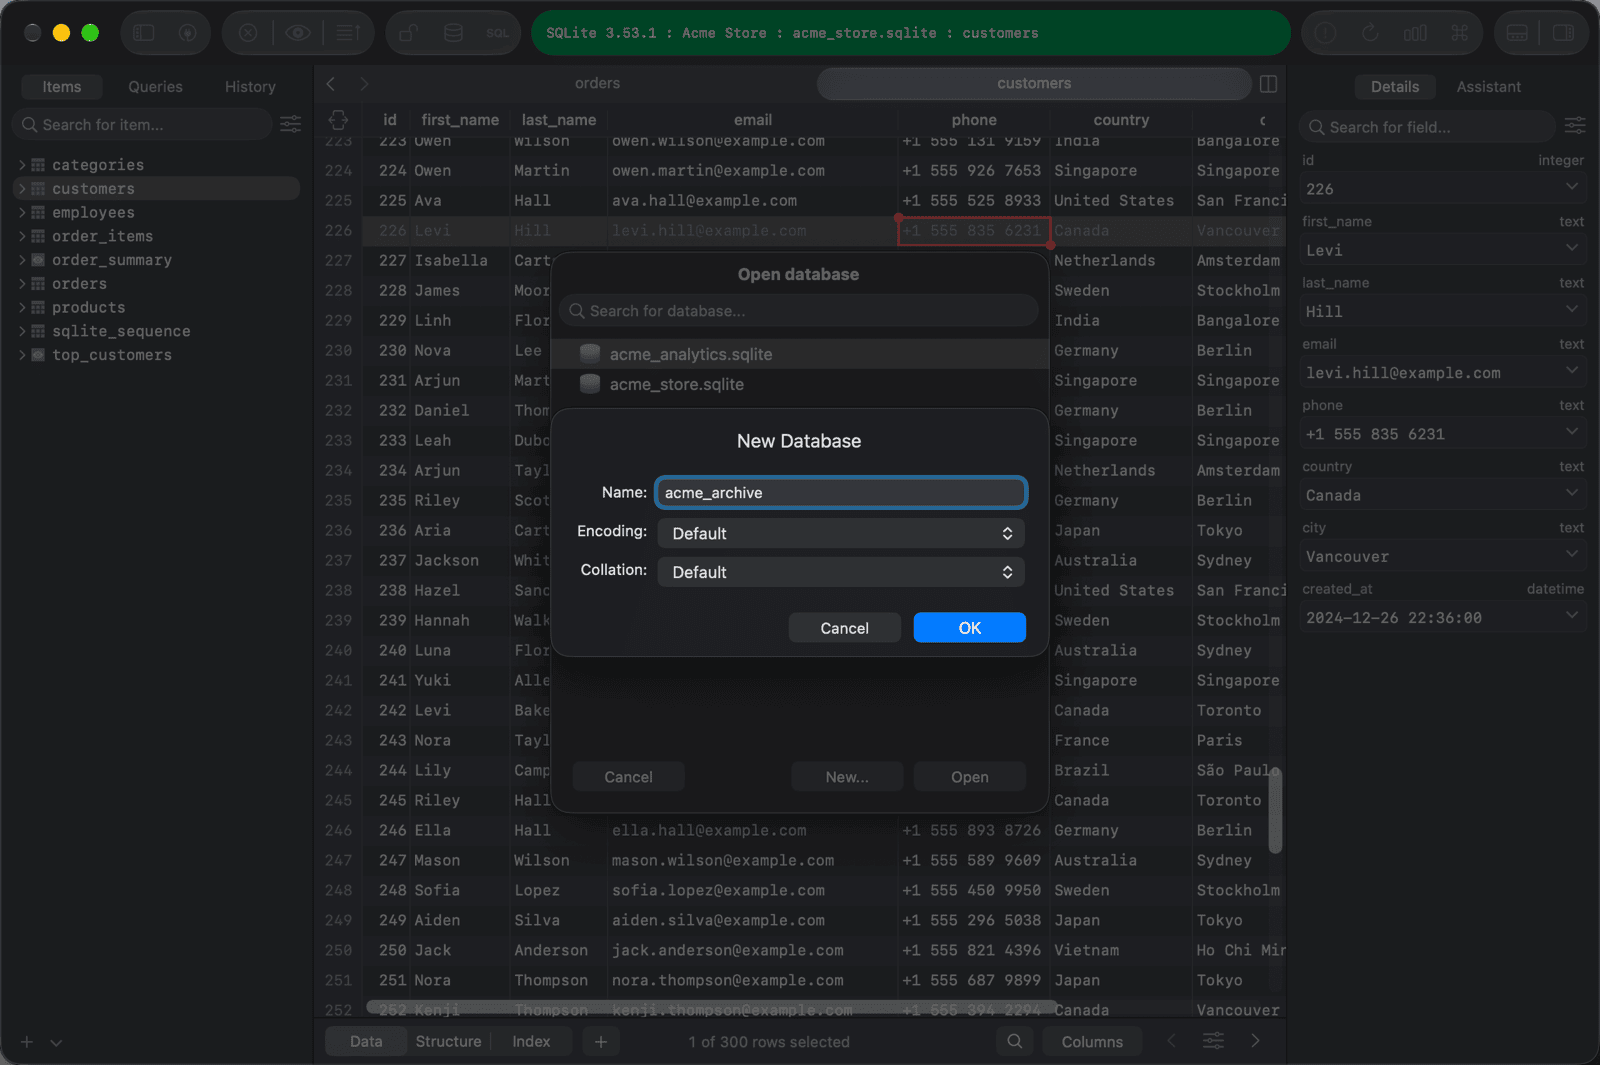This screenshot has height=1065, width=1600.
Task: Click the split pane icon beside customers tab
Action: [1268, 84]
